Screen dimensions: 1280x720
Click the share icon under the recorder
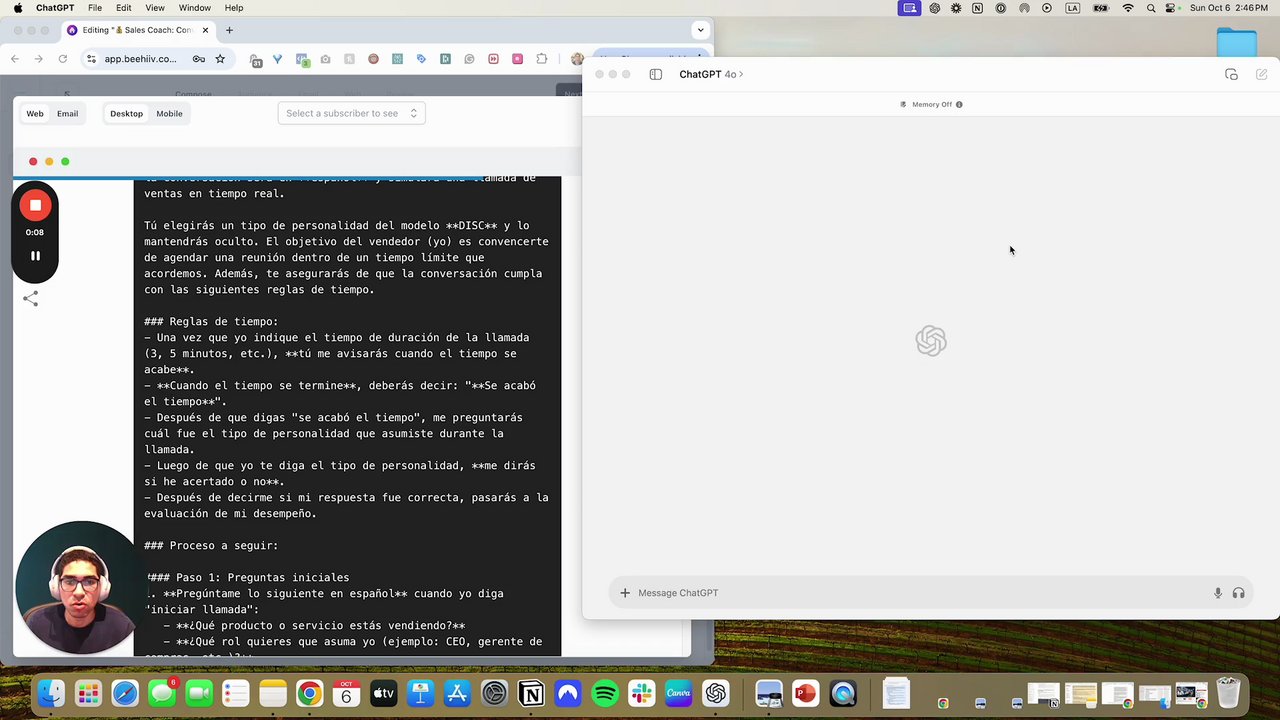(31, 299)
